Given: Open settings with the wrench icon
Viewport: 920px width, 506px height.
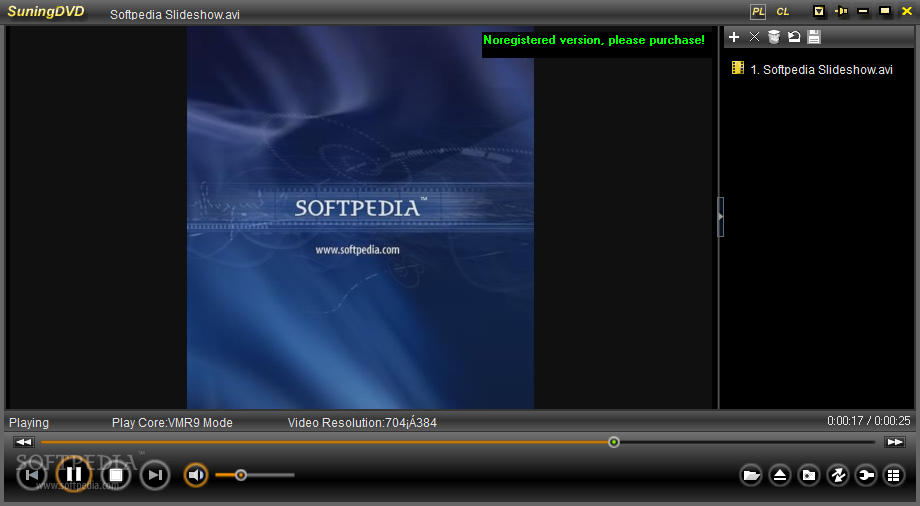Looking at the screenshot, I should [x=866, y=475].
